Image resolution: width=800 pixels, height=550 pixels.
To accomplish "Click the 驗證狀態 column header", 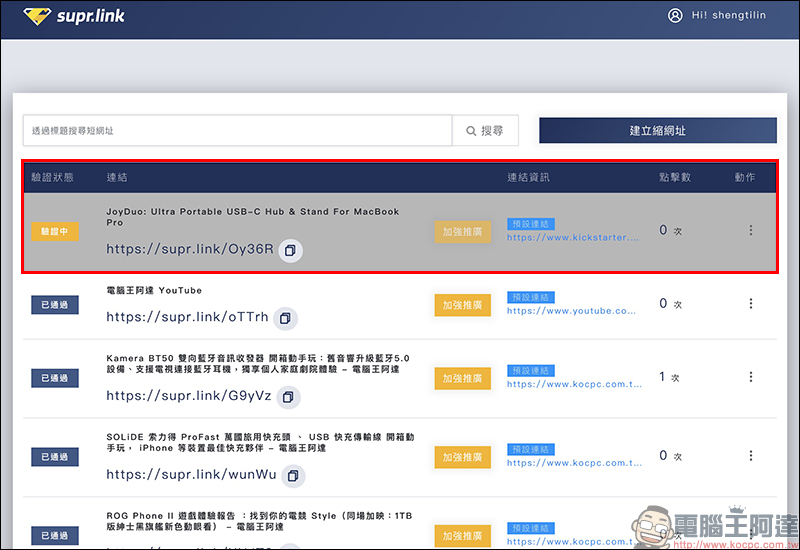I will coord(53,178).
